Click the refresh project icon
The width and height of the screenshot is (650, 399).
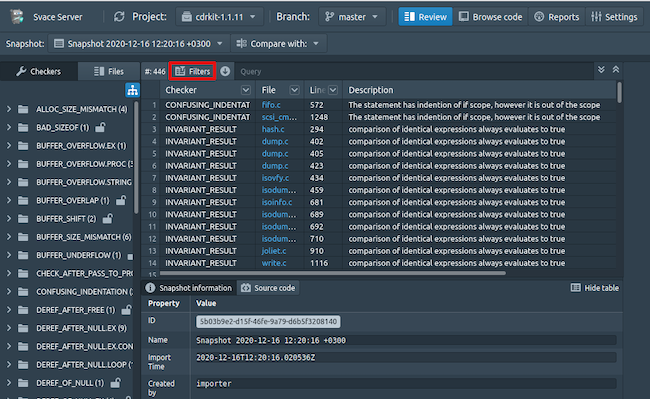click(119, 17)
